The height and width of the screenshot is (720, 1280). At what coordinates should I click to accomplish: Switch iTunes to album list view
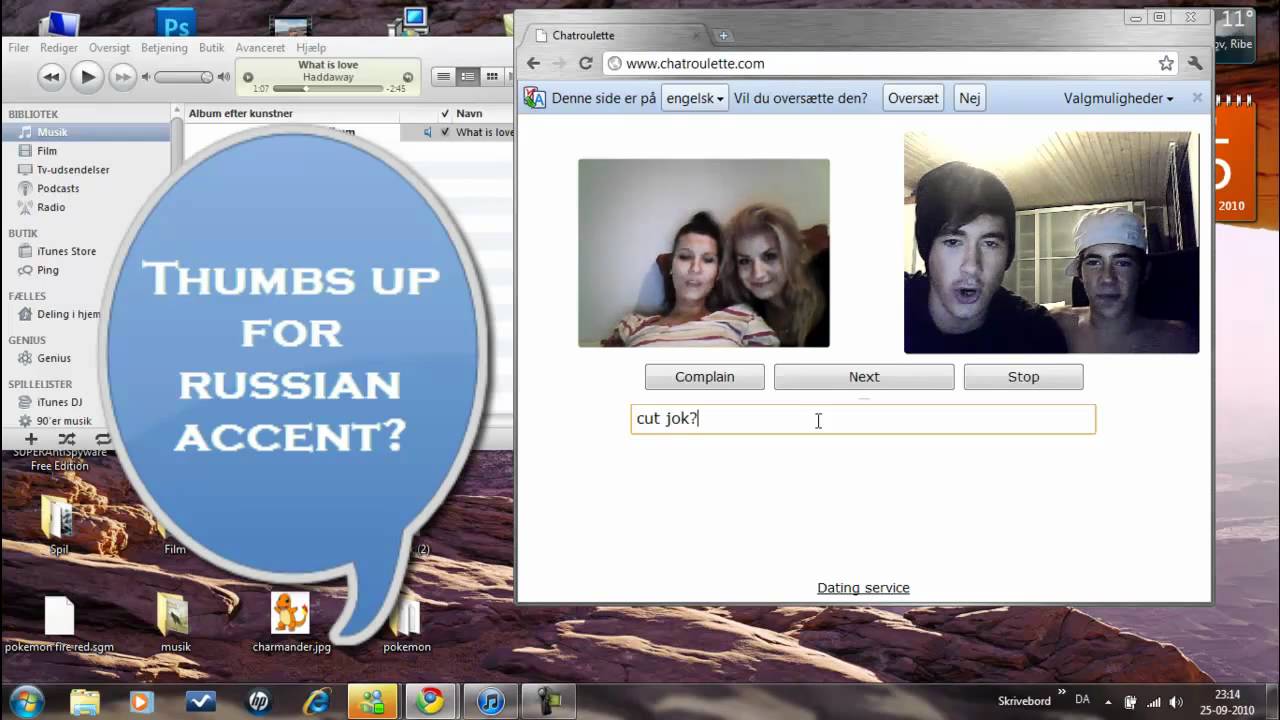[x=467, y=77]
